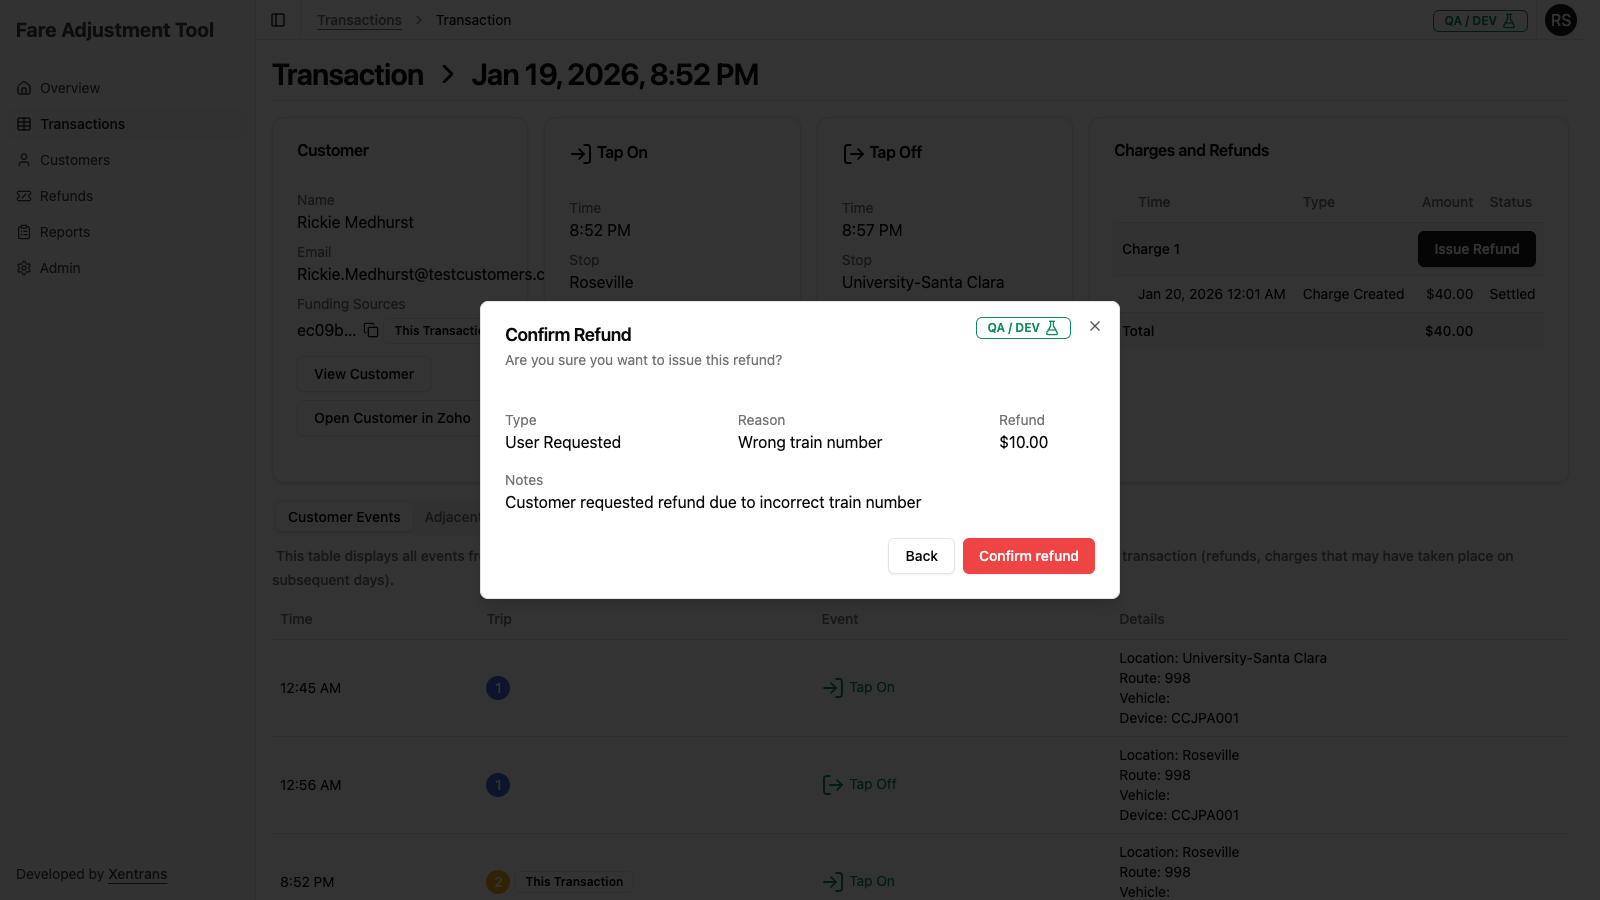Go back from the refund confirmation

point(920,556)
